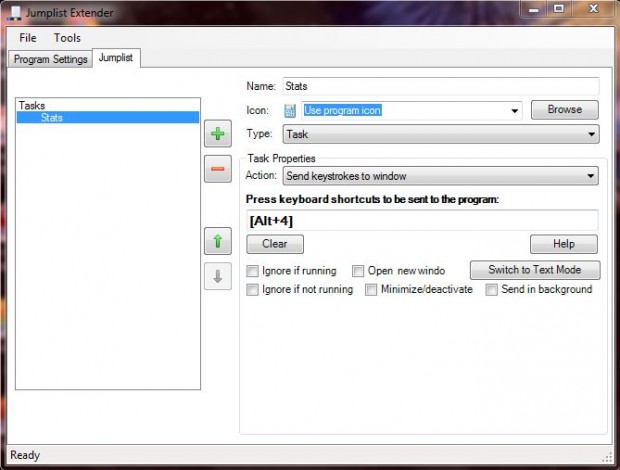
Task: Open the Icon dropdown arrow
Action: point(516,111)
